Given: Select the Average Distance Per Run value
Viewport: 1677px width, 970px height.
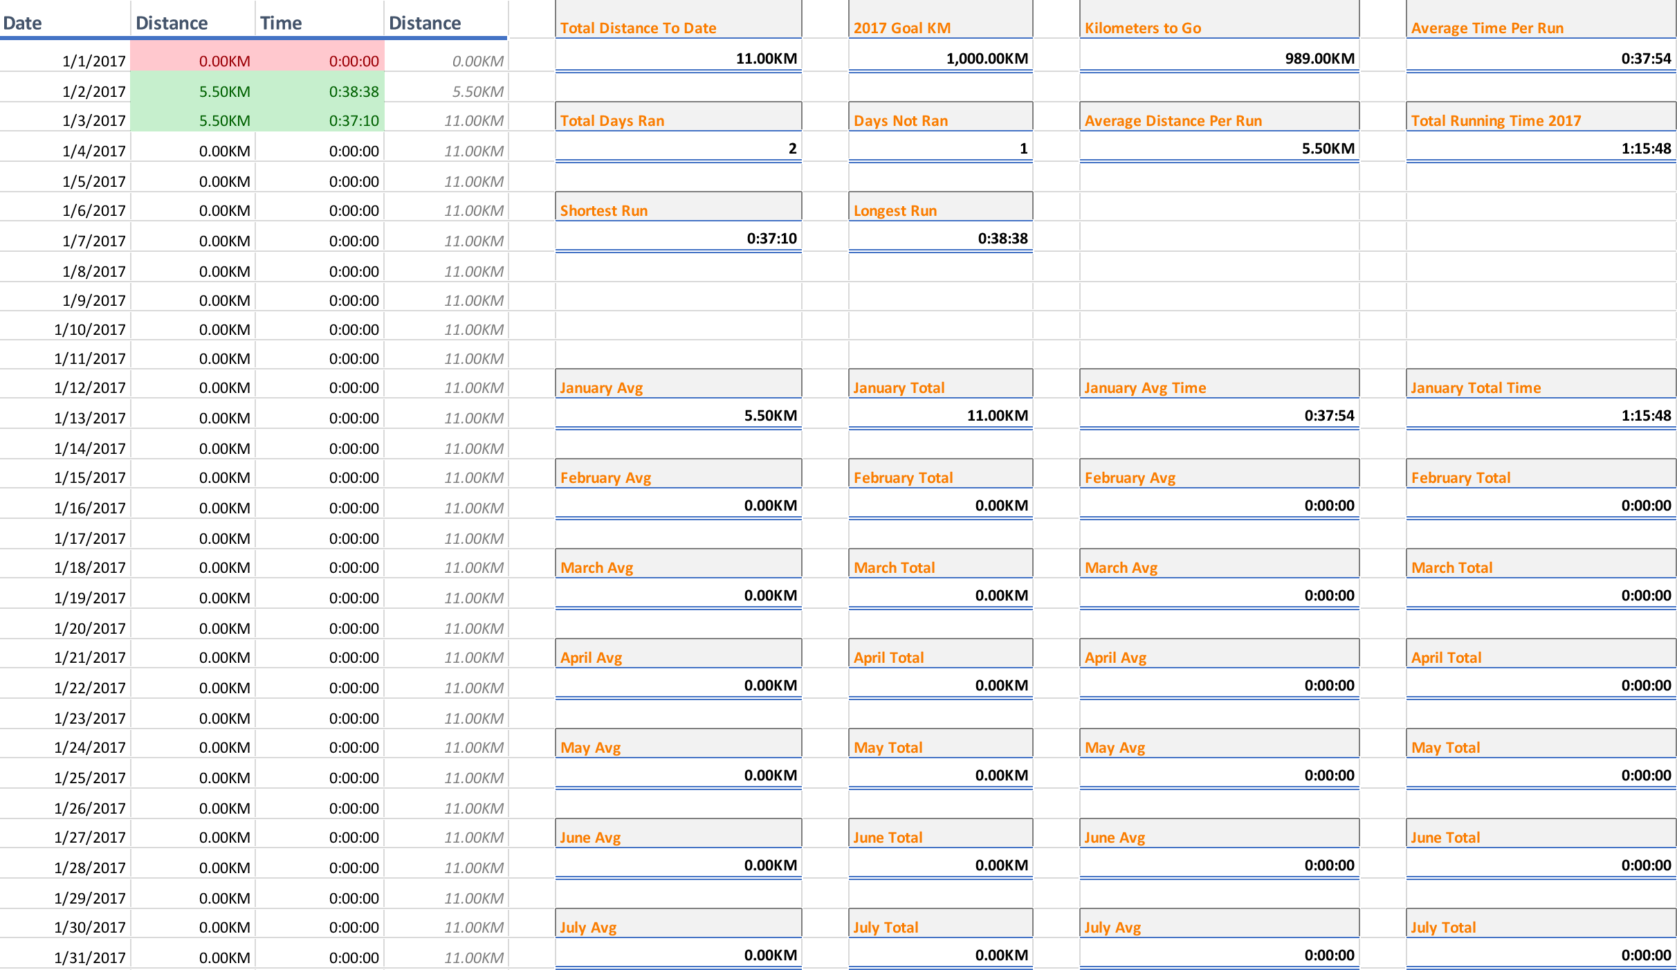Looking at the screenshot, I should (x=1218, y=148).
